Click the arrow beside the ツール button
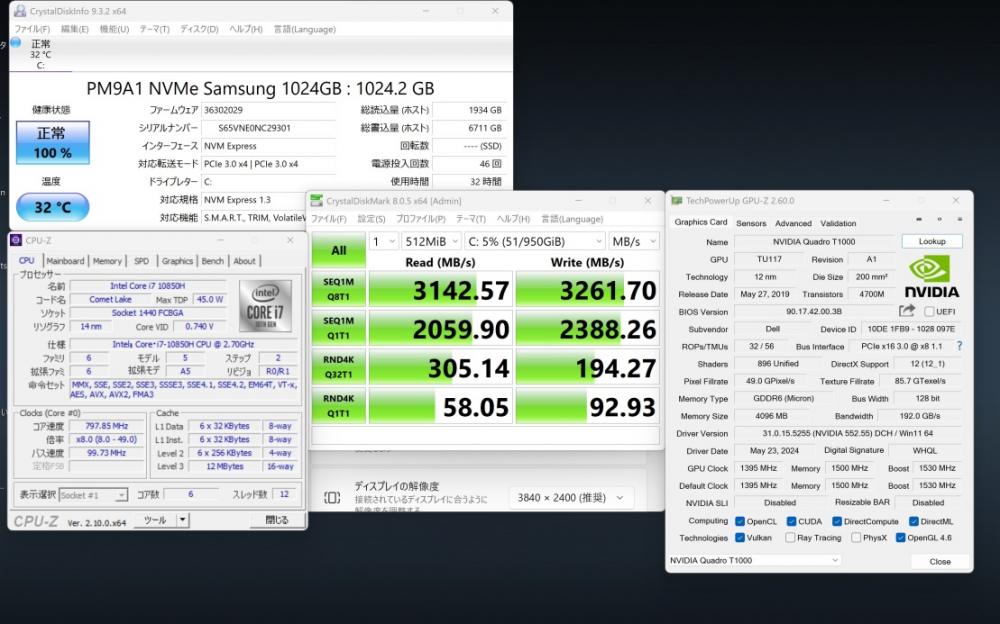1000x624 pixels. tap(182, 520)
